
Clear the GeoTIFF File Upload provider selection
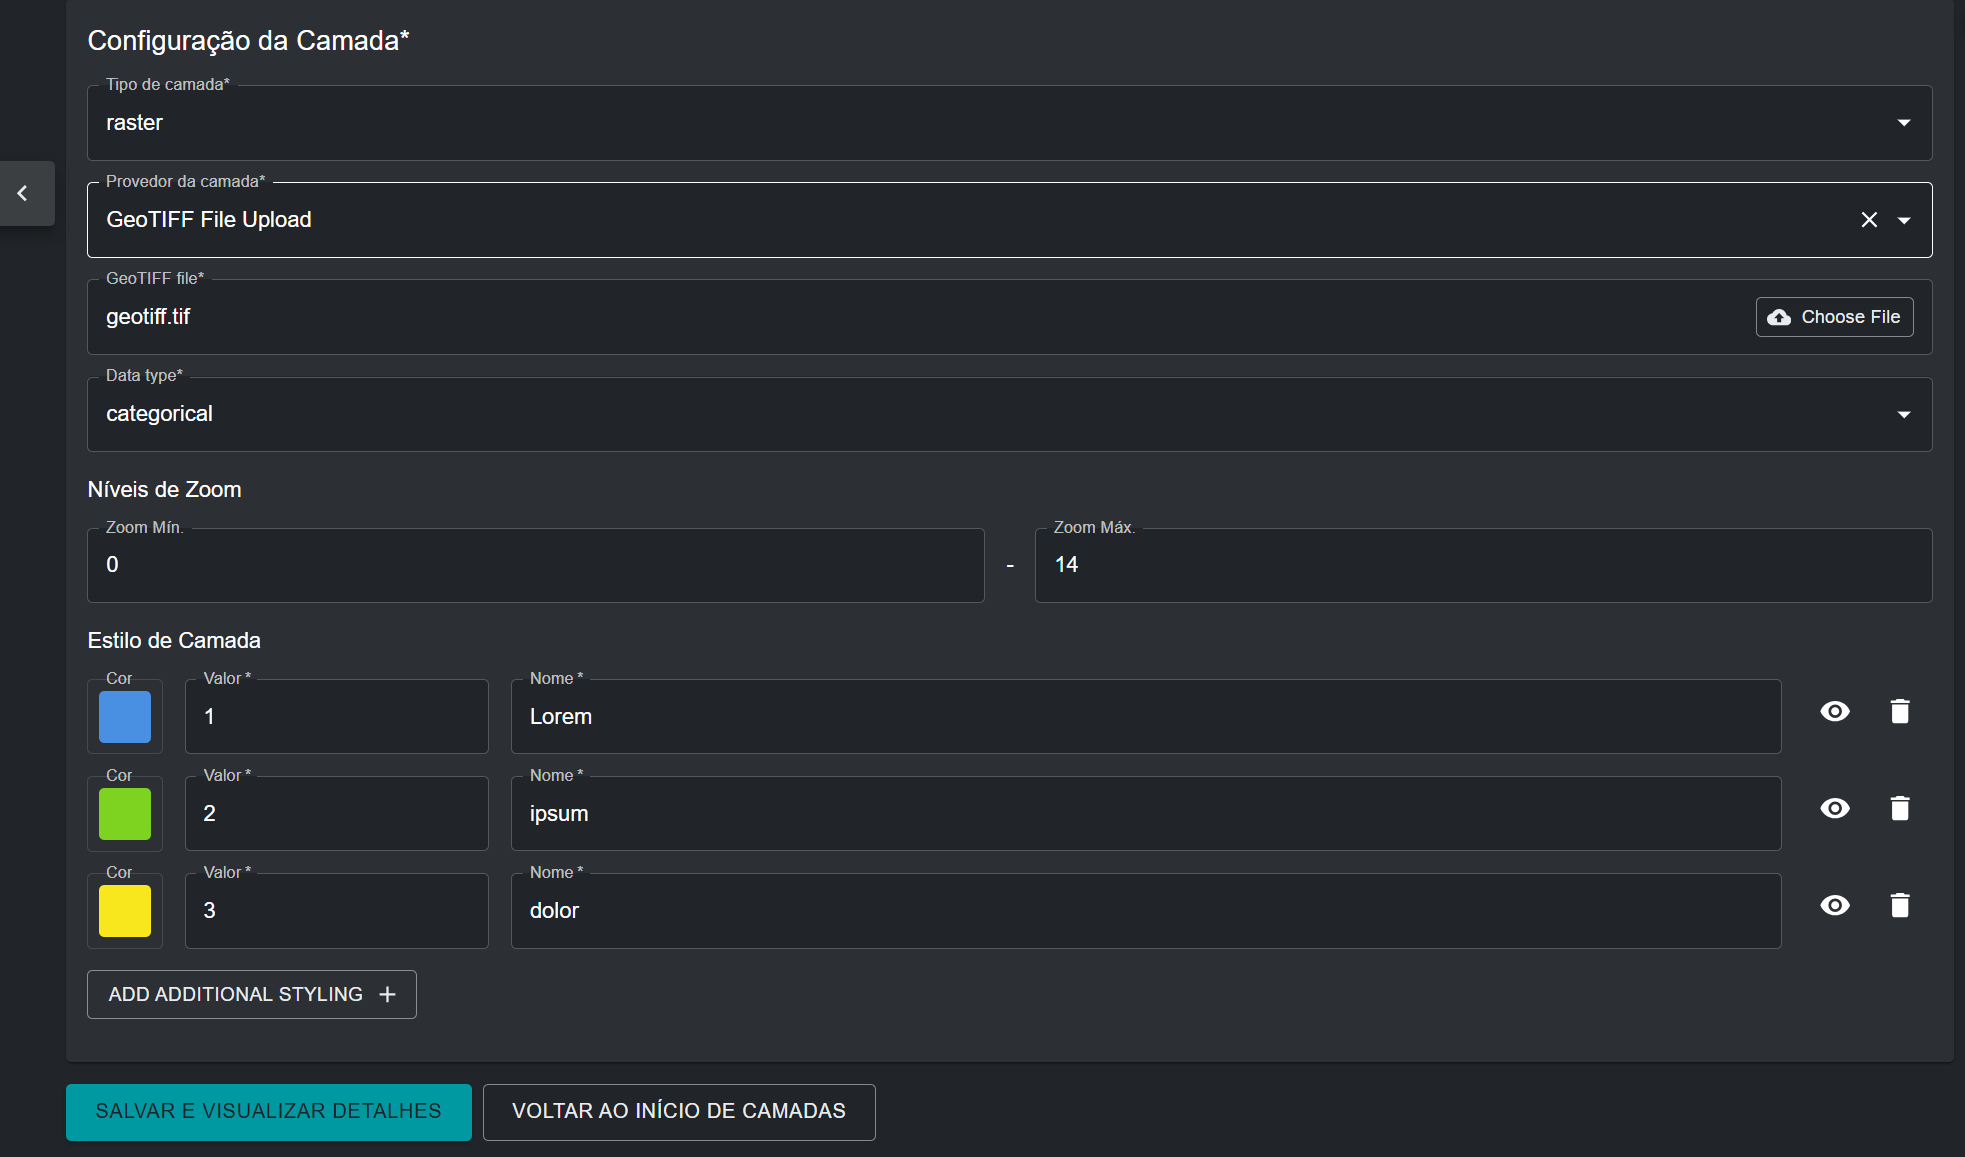(1869, 220)
